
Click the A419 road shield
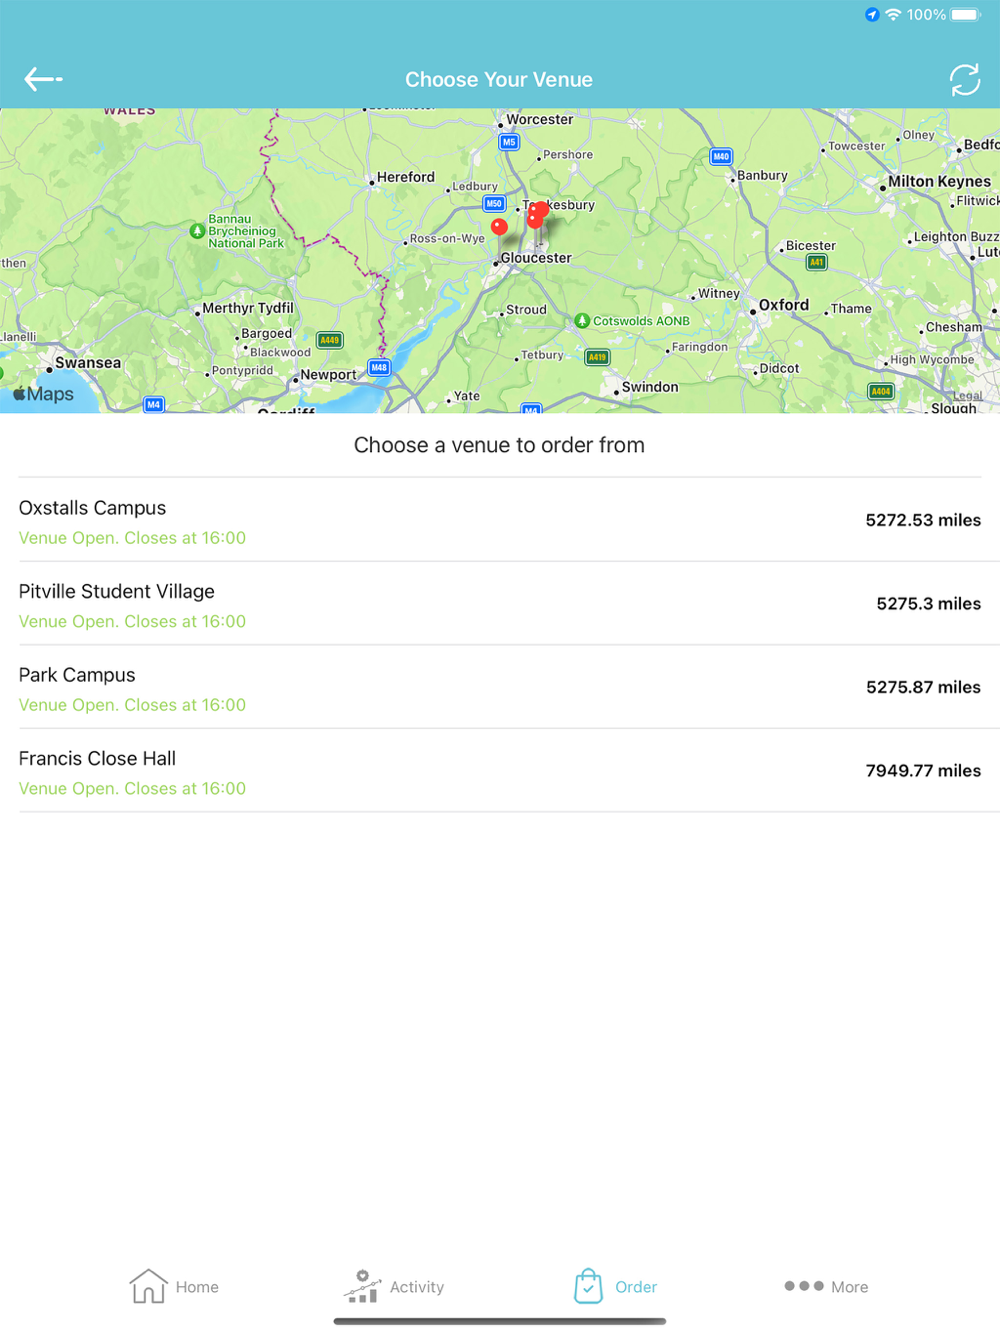597,357
